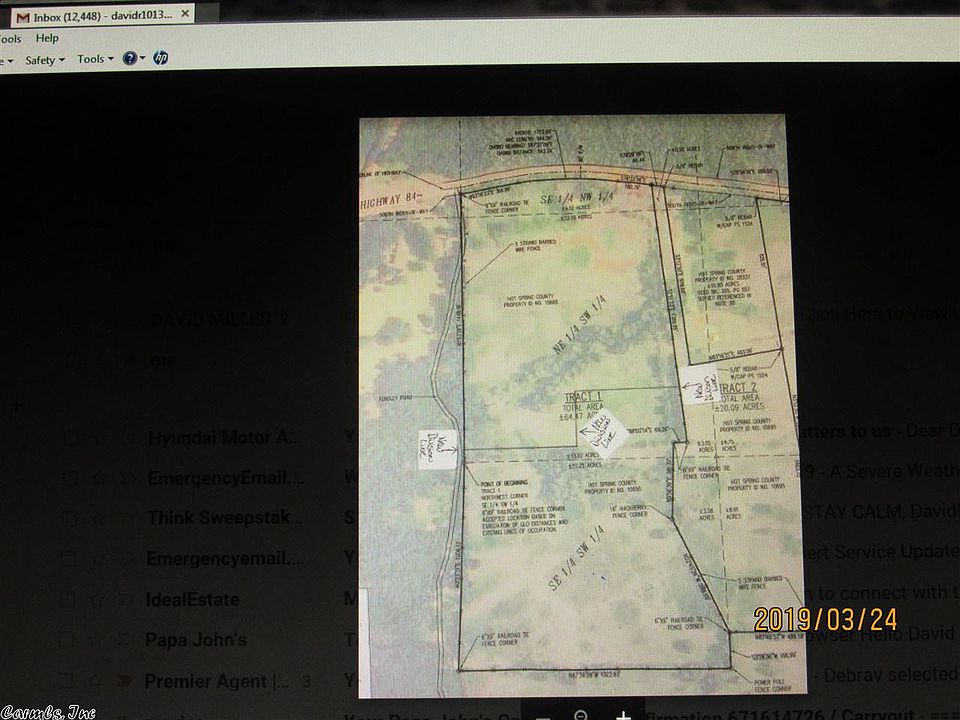Open the Emergencyemail... lowercase sender row
This screenshot has height=720, width=960.
[225, 558]
